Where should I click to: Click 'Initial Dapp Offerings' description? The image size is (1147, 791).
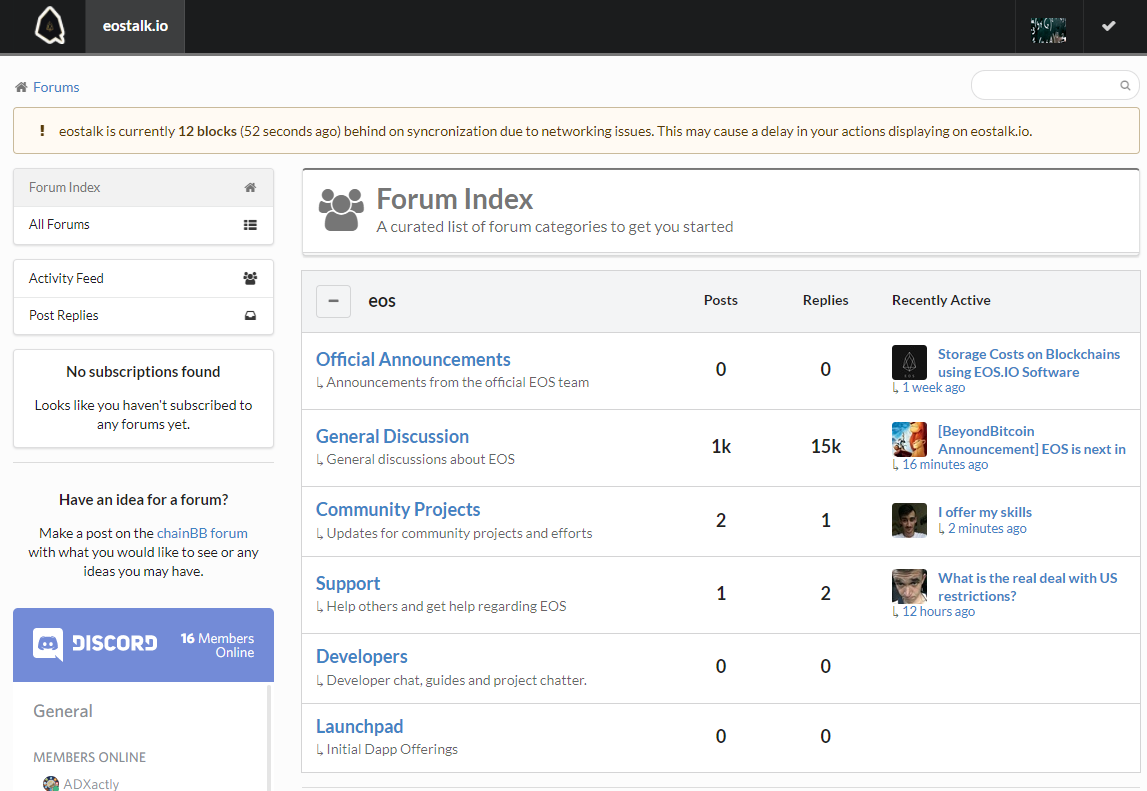click(392, 749)
